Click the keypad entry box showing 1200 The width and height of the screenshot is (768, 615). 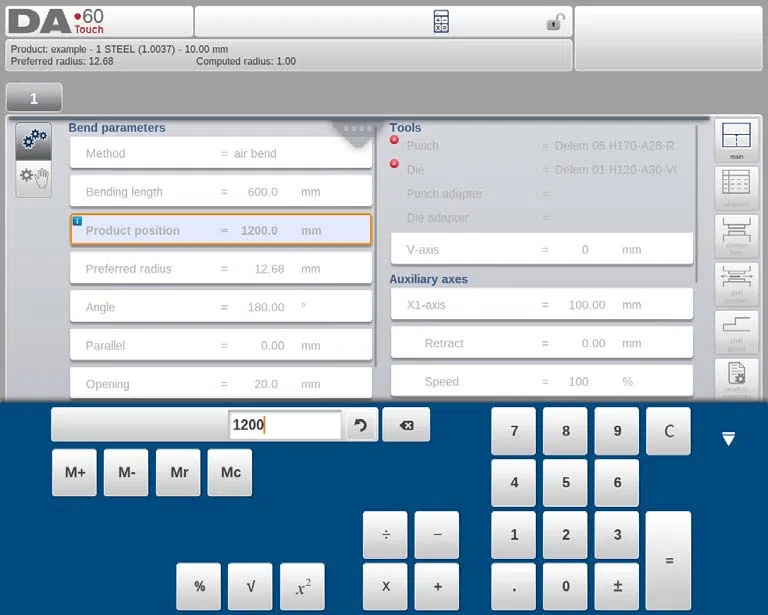(x=285, y=425)
